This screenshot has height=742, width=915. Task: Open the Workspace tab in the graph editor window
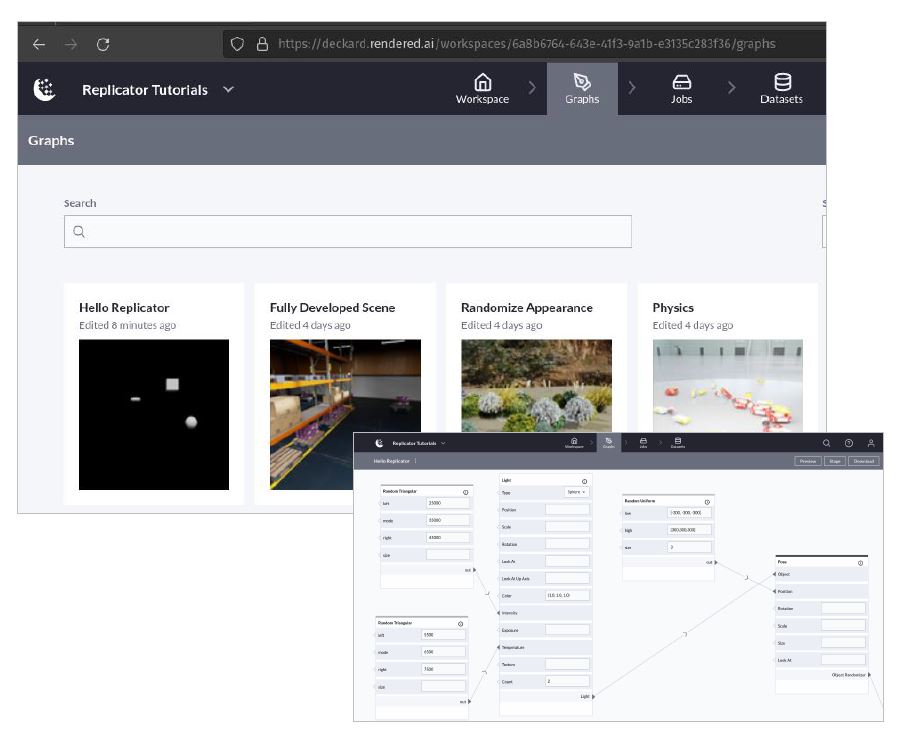click(x=574, y=443)
